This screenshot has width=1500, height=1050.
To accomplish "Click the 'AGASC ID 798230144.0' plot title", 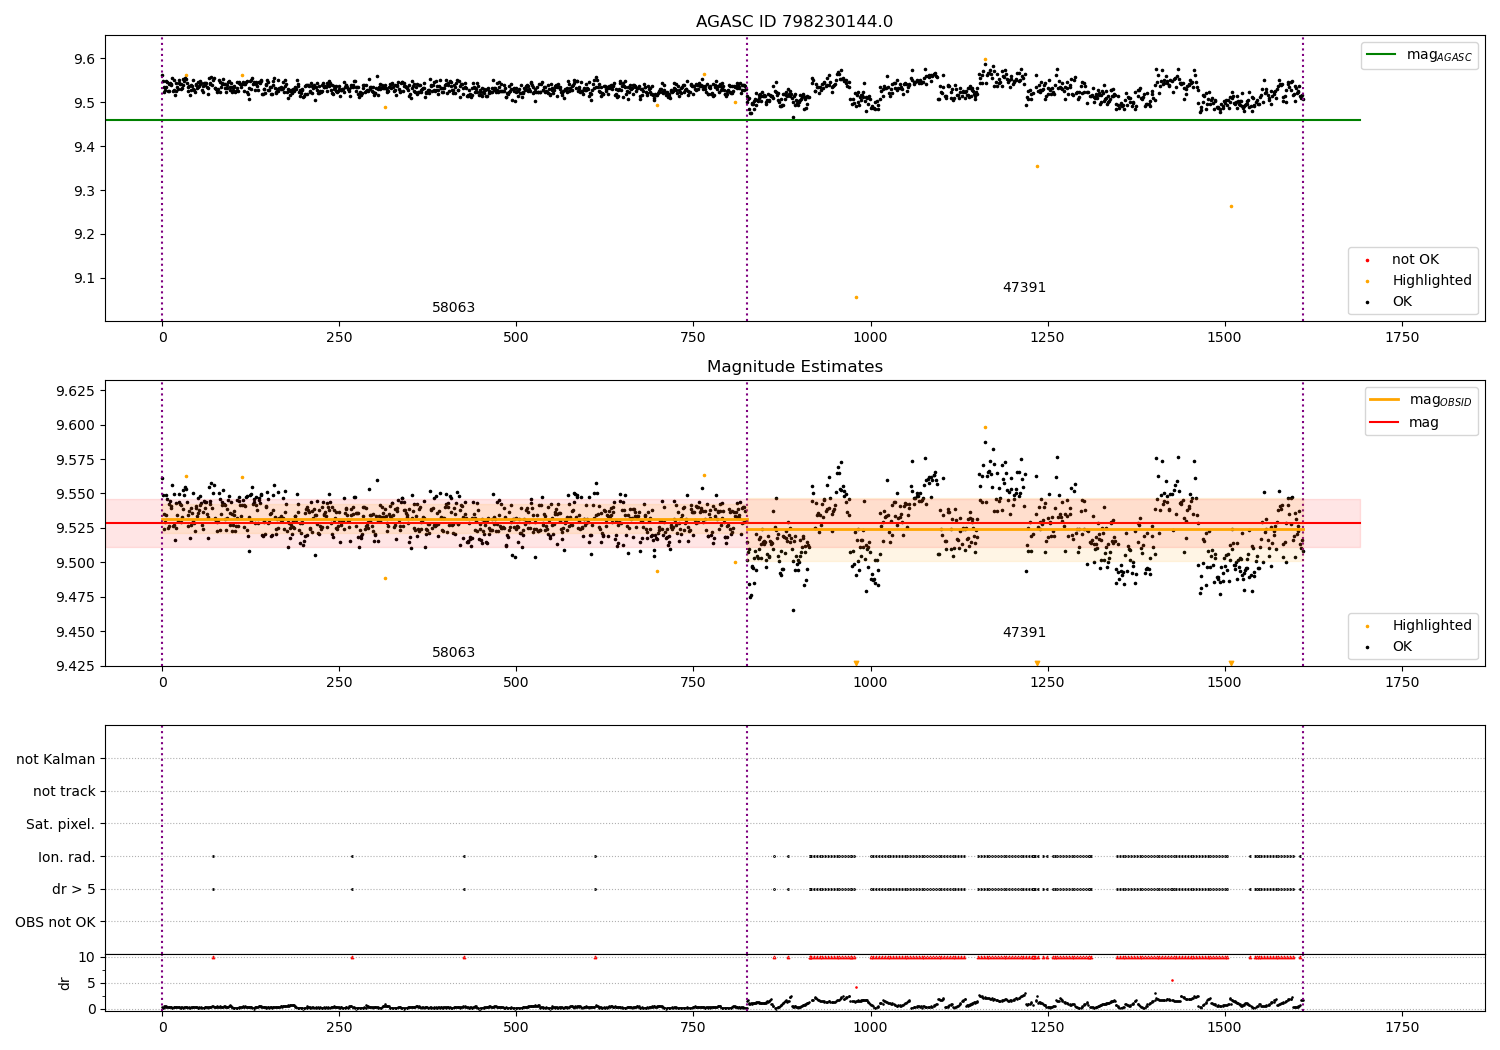I will [x=794, y=22].
